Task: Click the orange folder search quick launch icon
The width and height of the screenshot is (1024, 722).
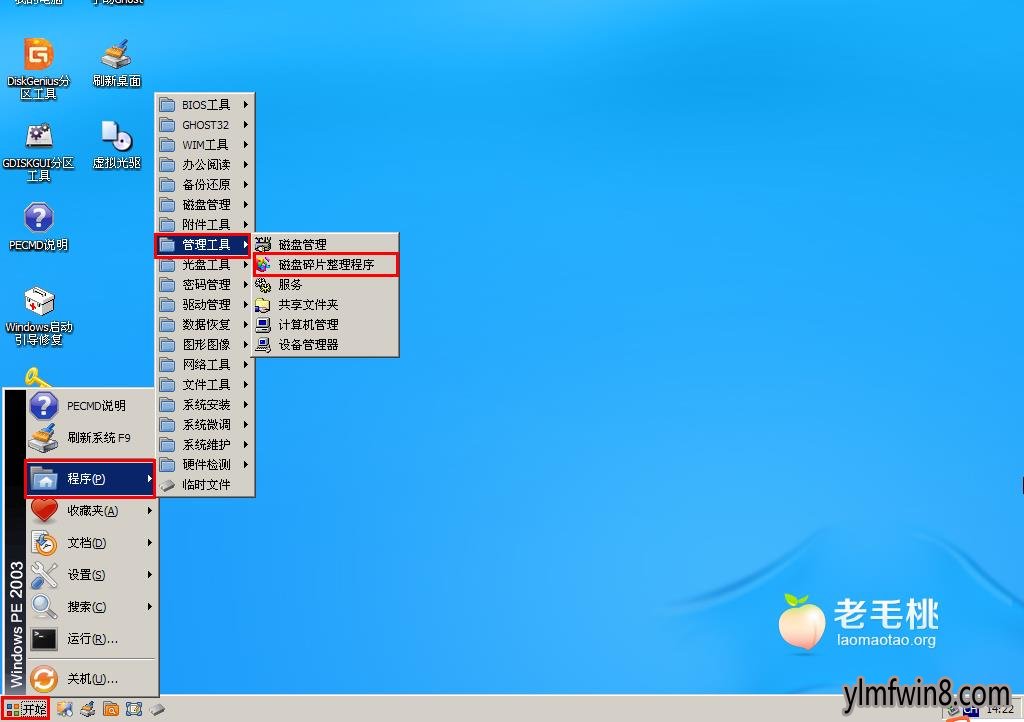Action: [x=110, y=709]
